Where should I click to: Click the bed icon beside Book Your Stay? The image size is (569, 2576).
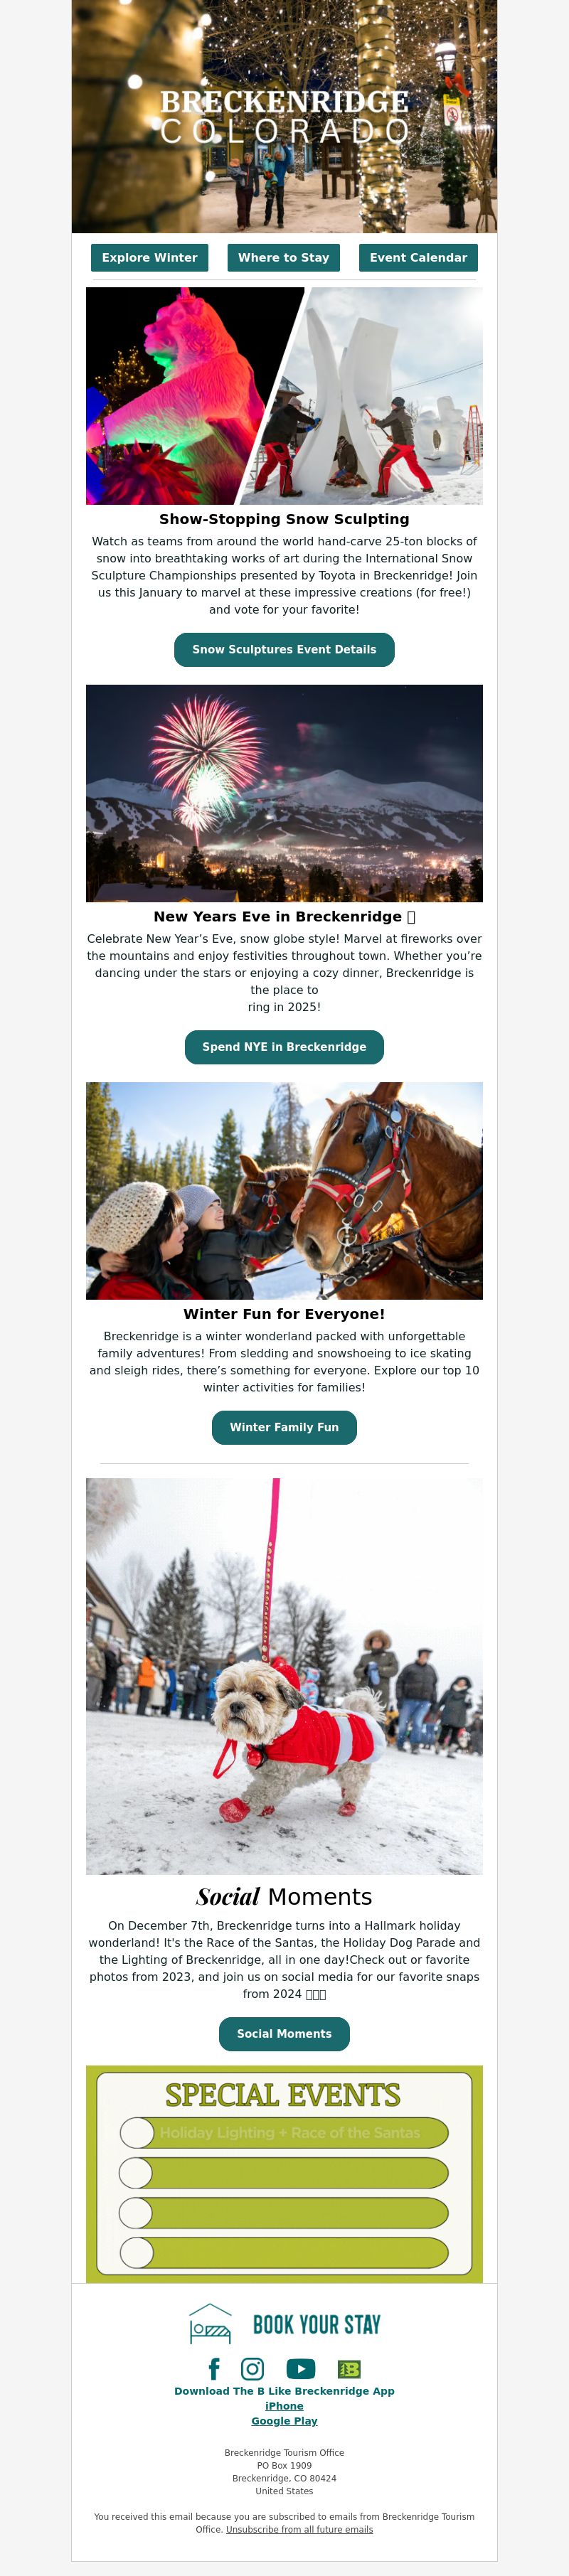coord(210,2324)
